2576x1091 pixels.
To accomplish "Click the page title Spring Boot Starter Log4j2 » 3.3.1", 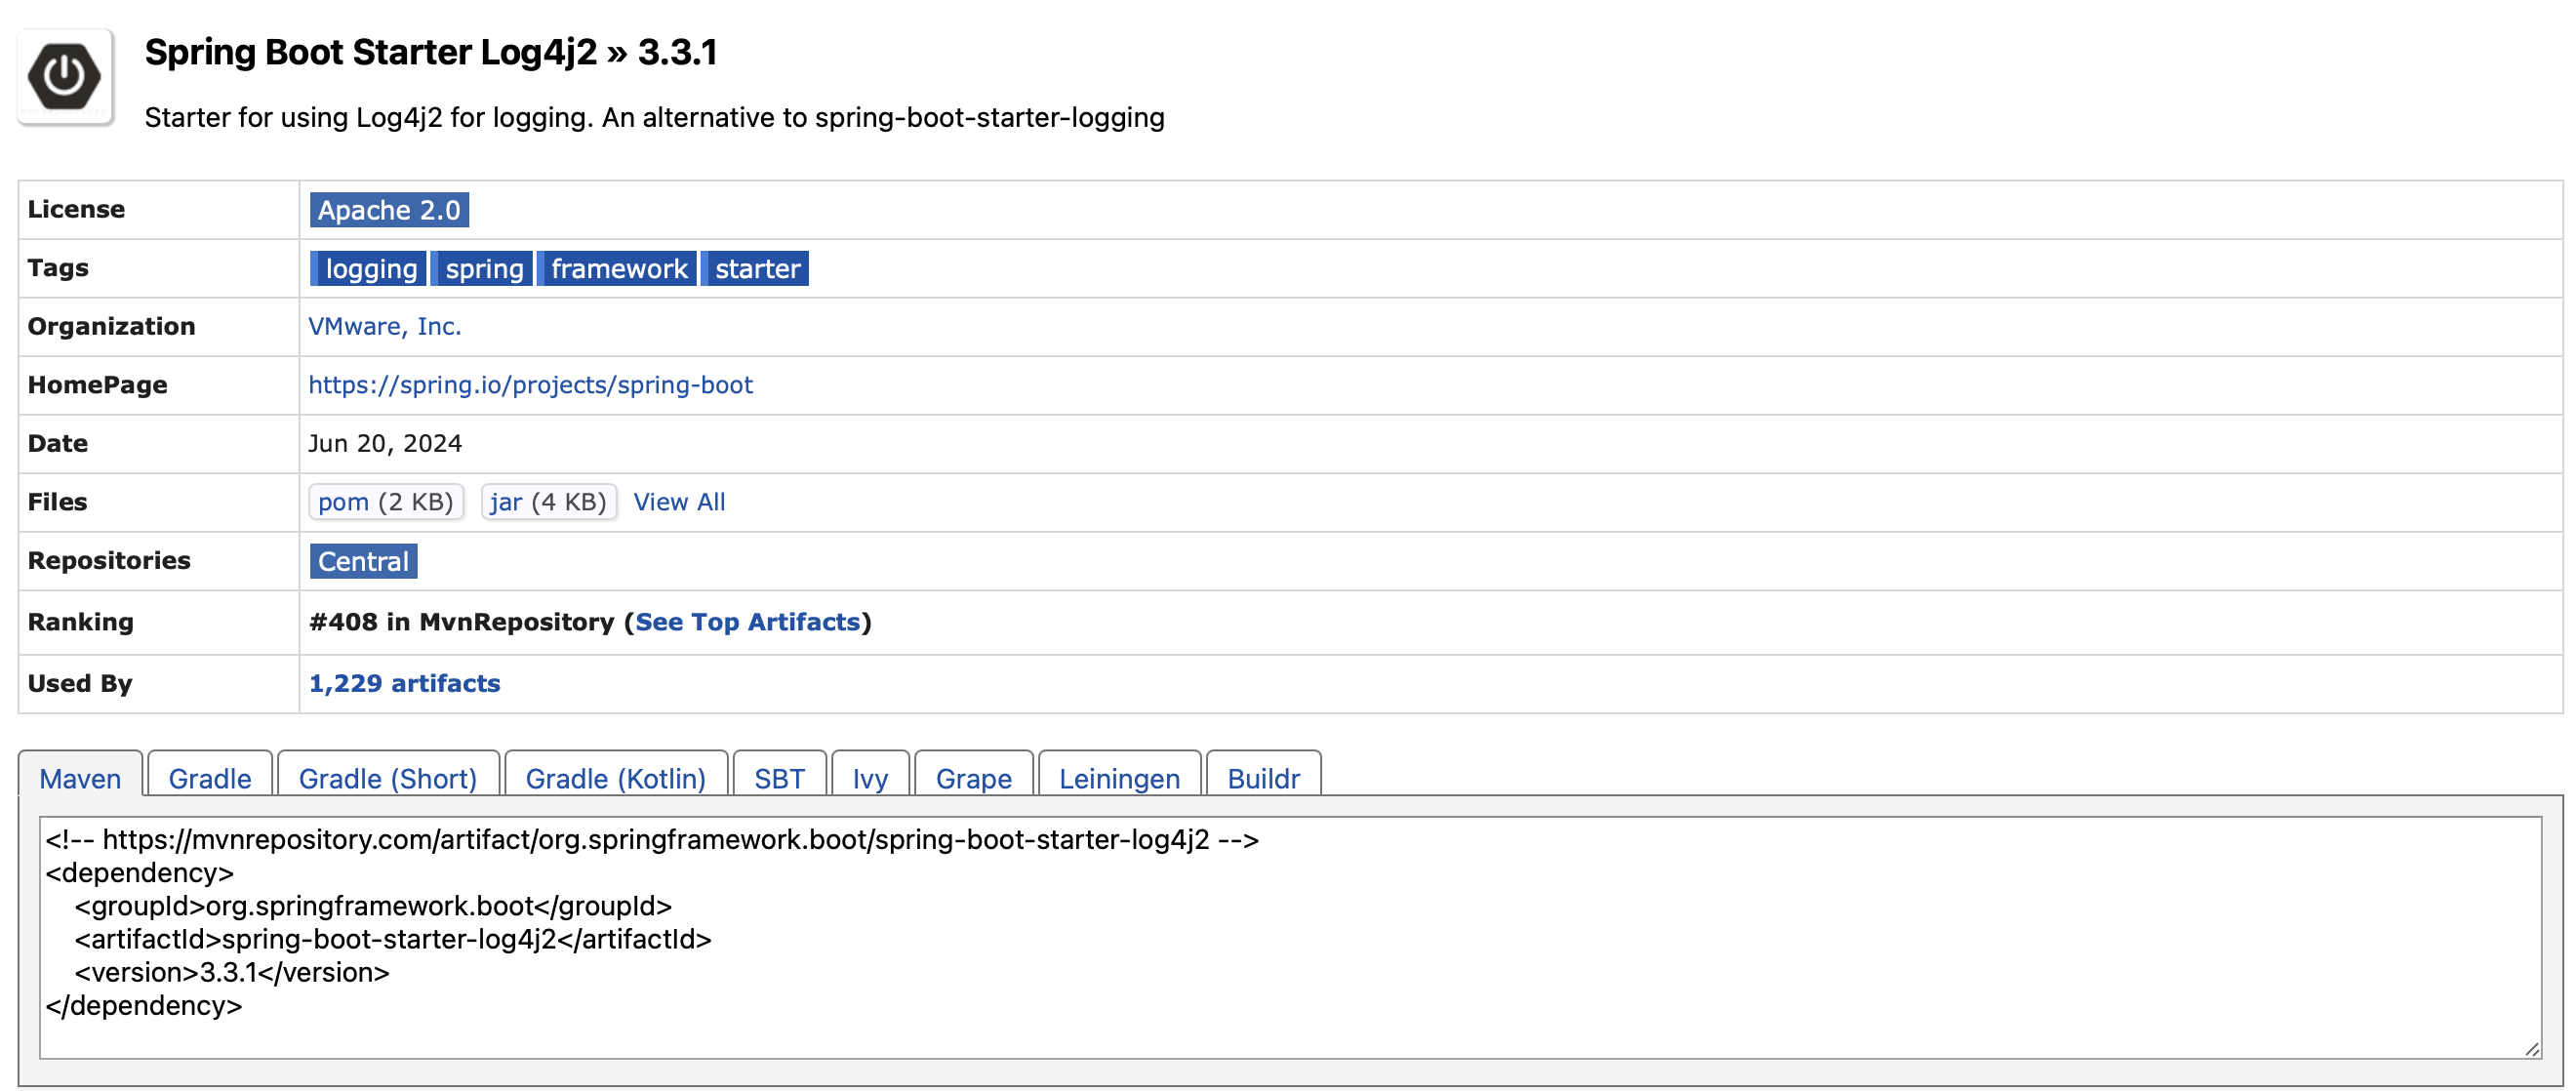I will (431, 52).
